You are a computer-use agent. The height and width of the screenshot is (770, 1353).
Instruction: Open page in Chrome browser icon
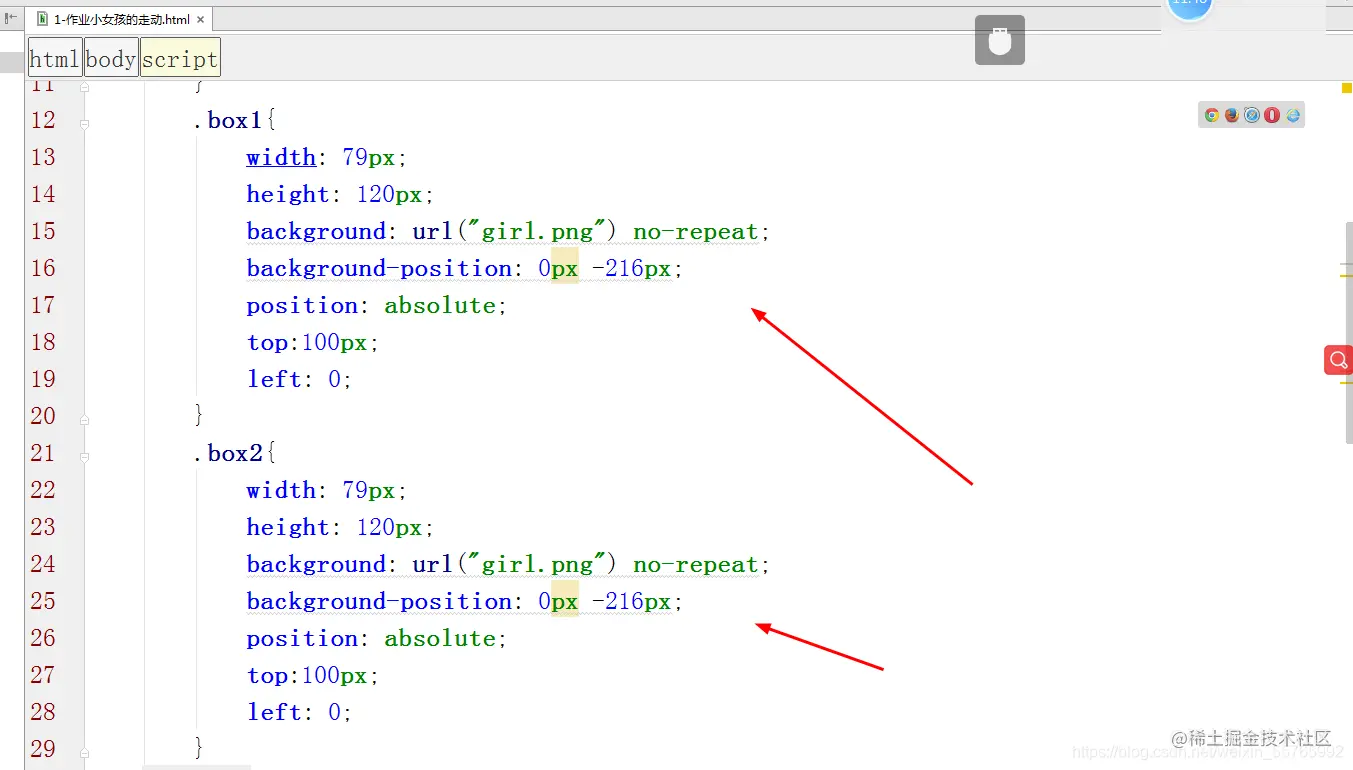click(1212, 115)
